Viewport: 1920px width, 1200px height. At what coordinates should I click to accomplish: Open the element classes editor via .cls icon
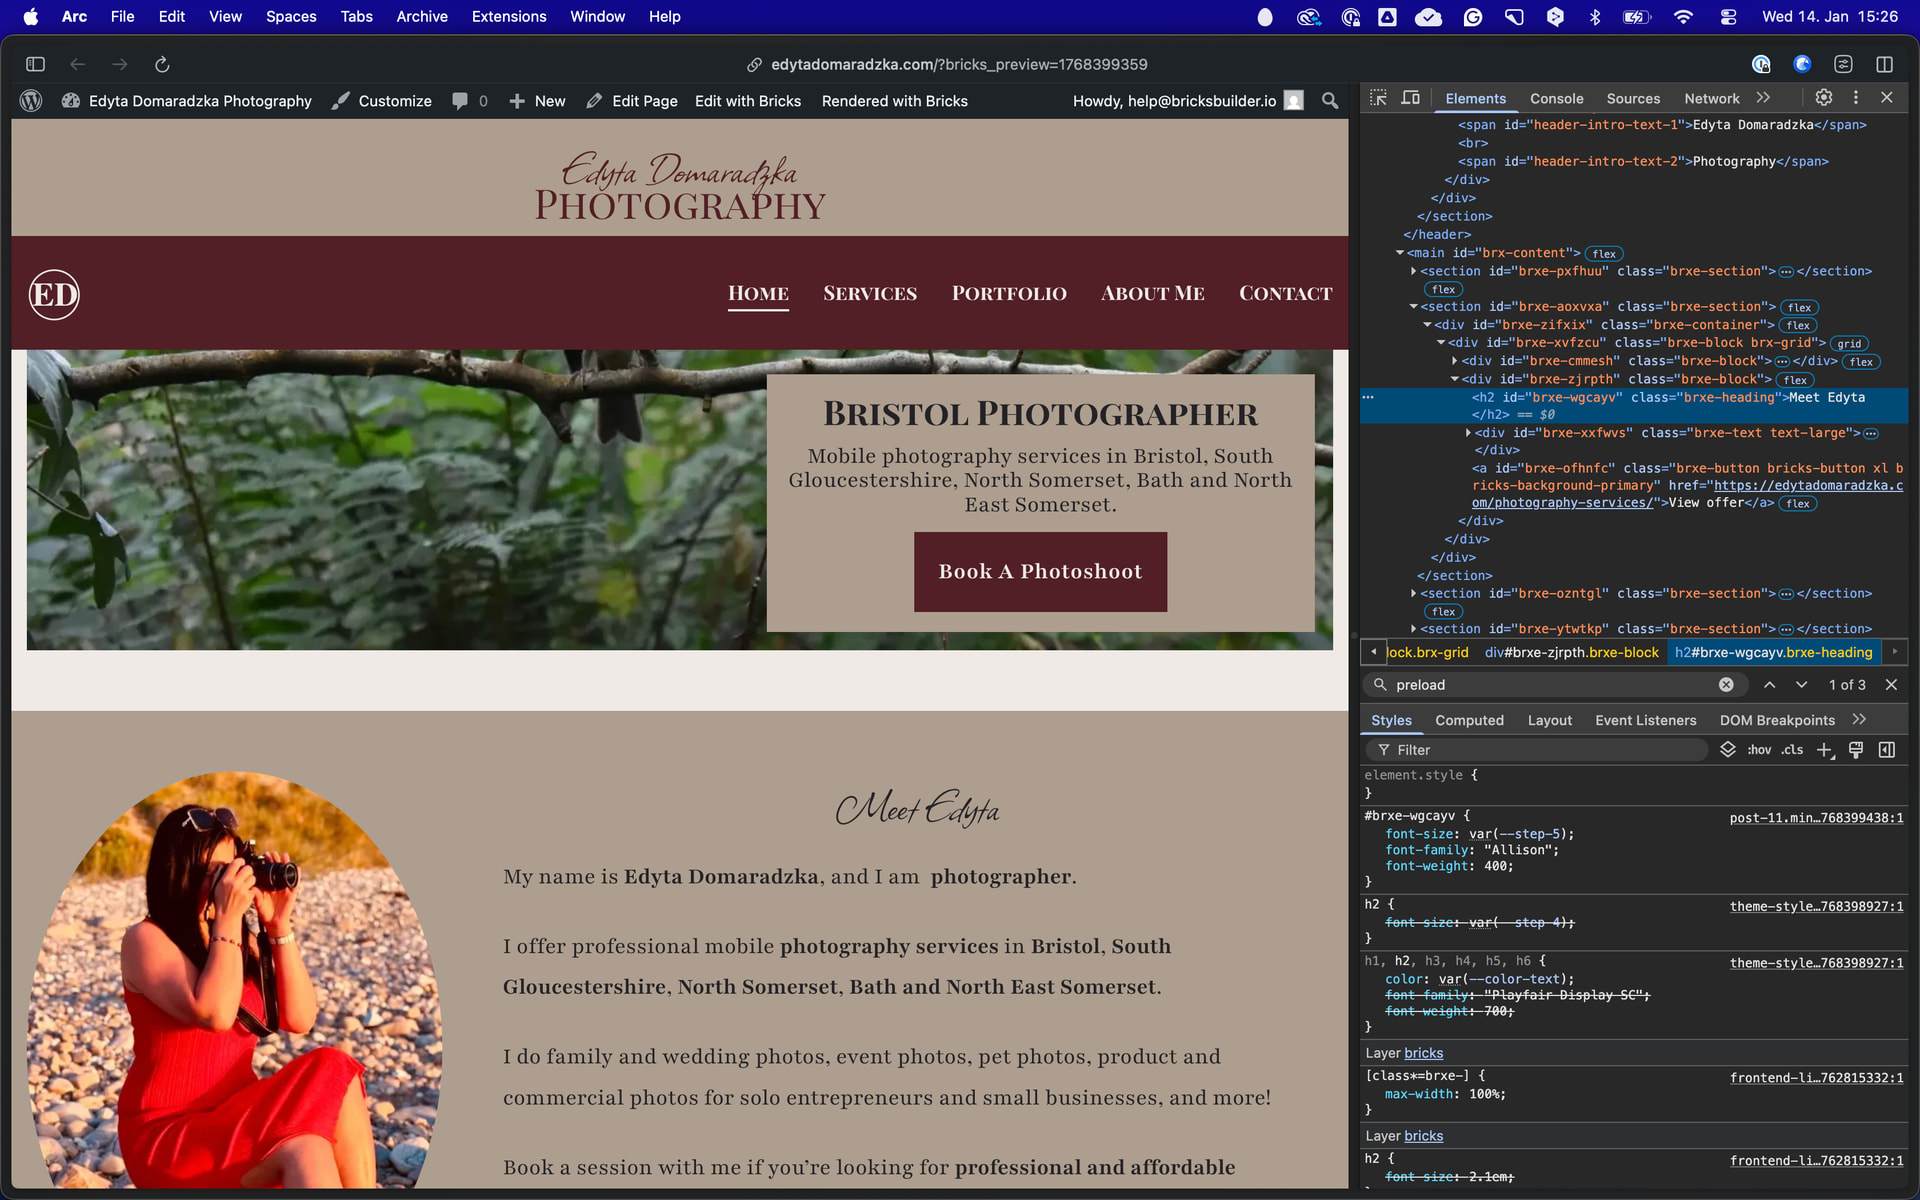pyautogui.click(x=1791, y=749)
